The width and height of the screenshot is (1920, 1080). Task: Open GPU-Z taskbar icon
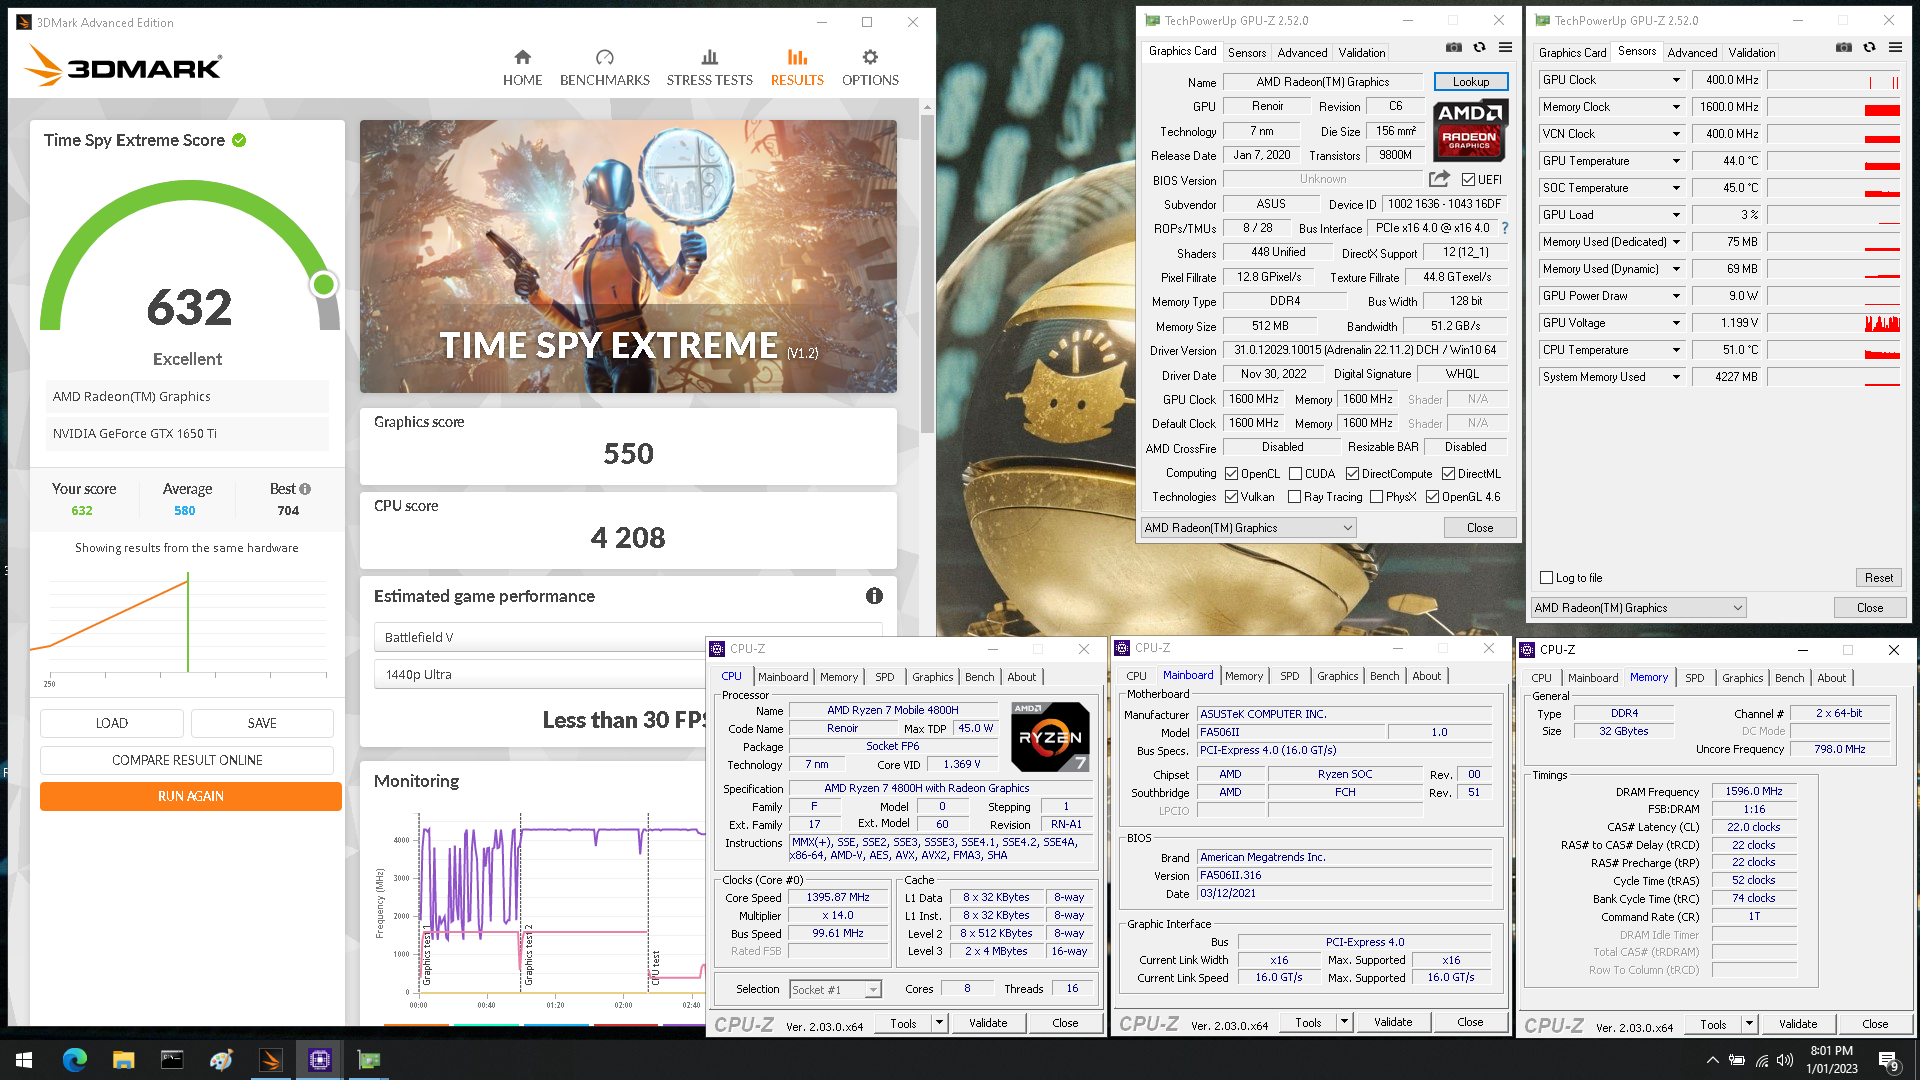point(368,1060)
